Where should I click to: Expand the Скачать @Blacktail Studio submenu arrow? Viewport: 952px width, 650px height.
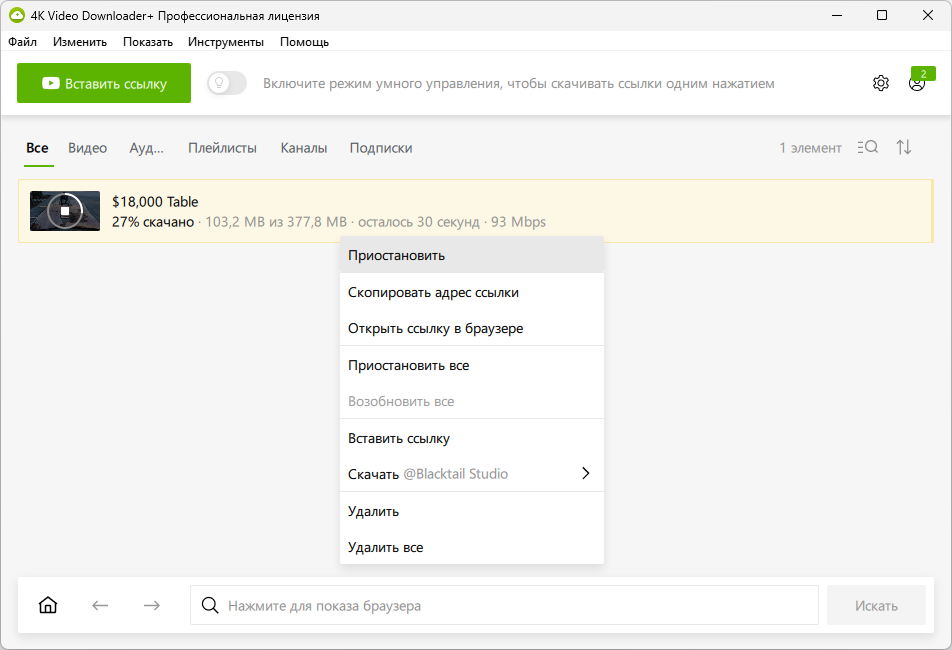585,473
